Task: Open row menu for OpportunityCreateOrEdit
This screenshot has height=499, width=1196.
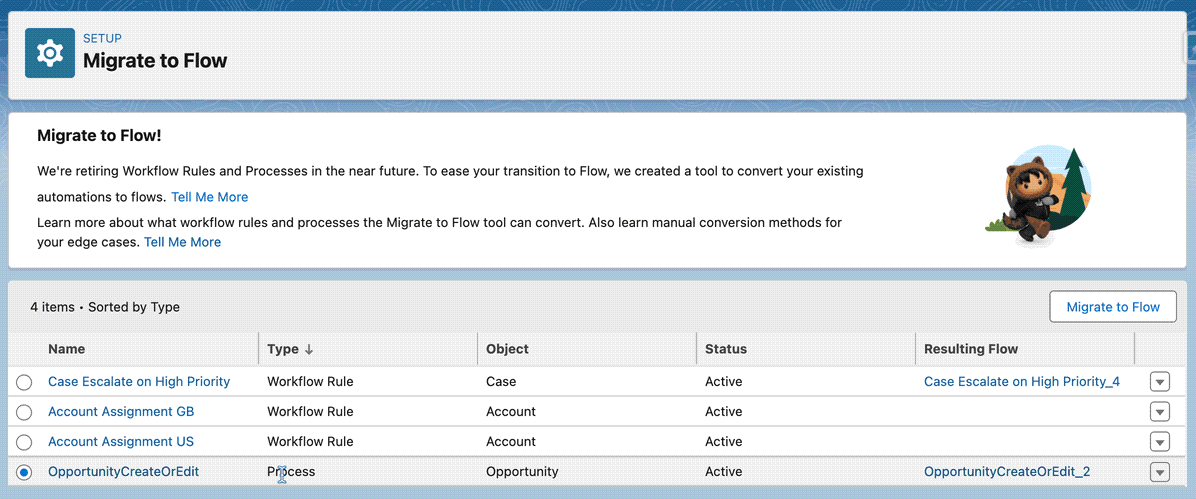Action: [x=1159, y=472]
